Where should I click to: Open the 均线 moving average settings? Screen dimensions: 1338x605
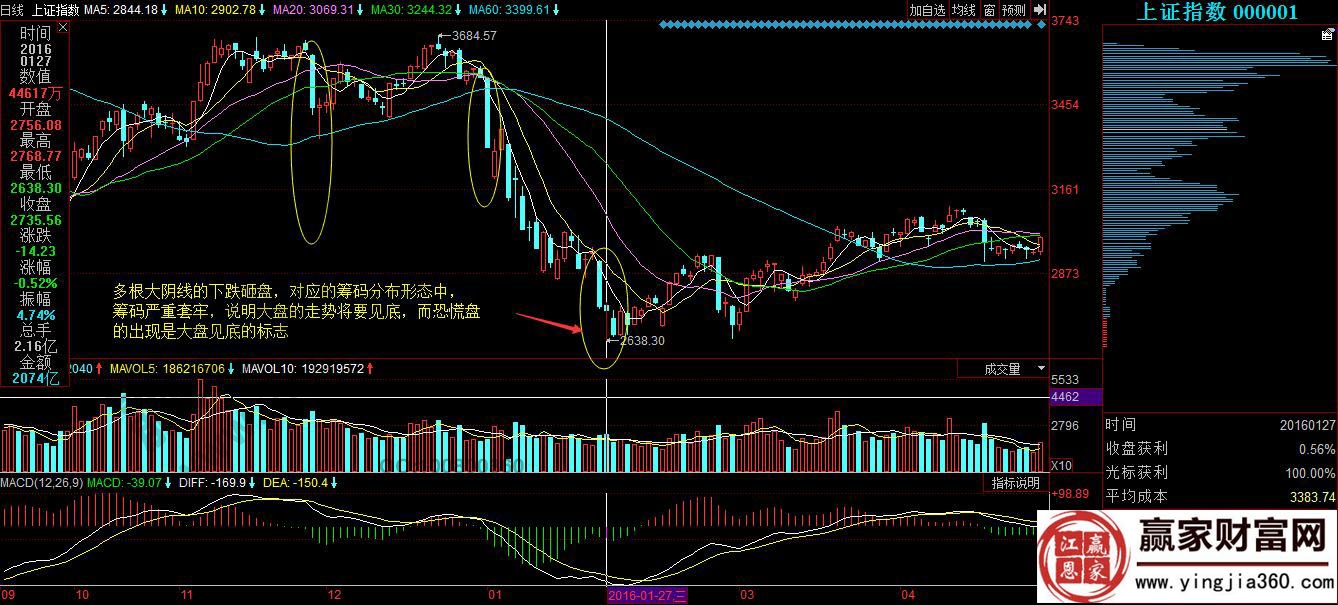963,10
